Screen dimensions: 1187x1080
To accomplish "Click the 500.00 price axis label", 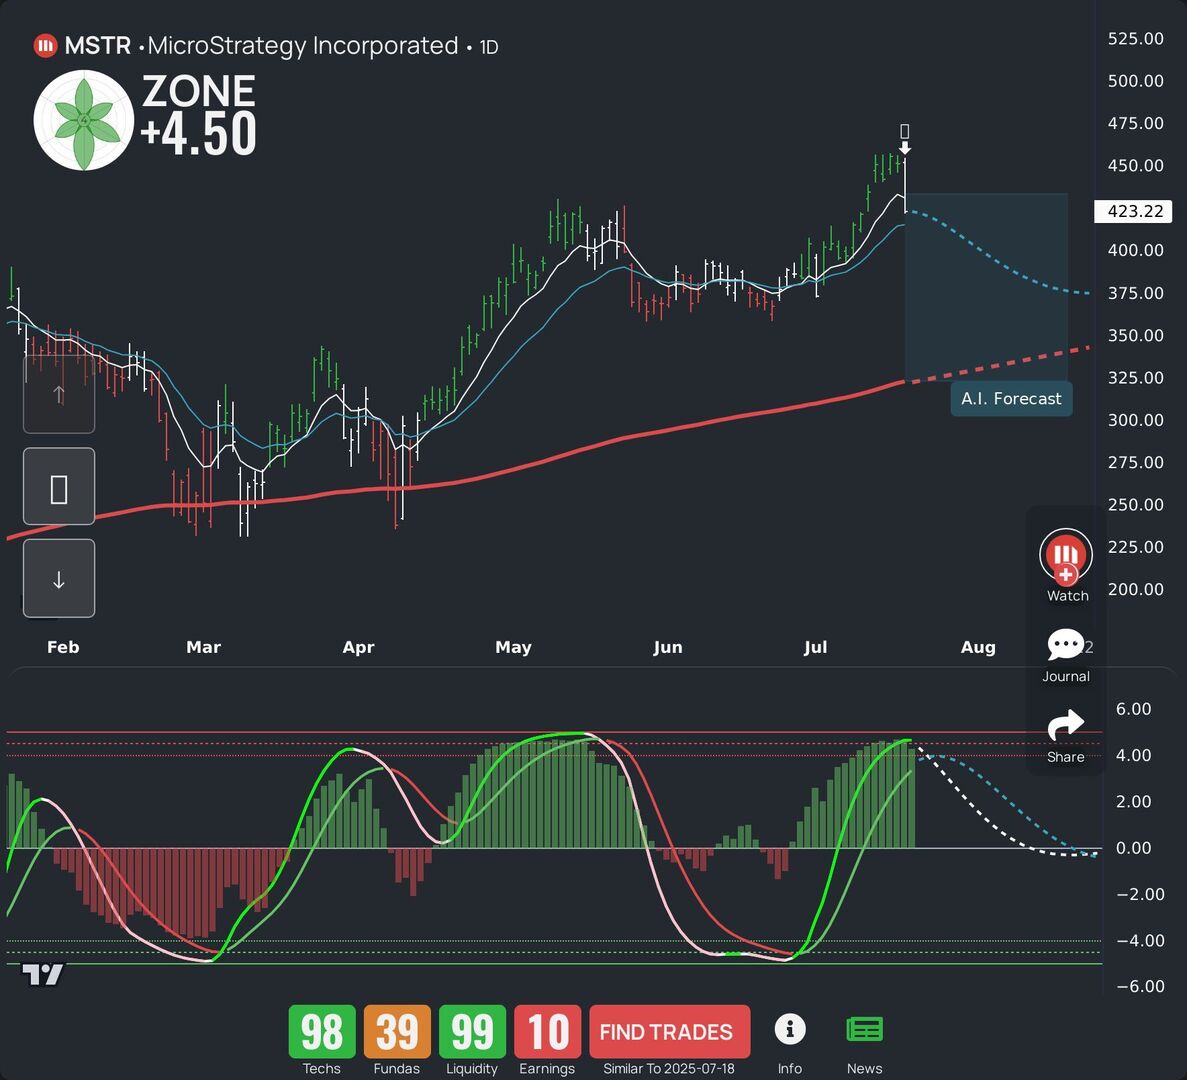I will click(1136, 81).
